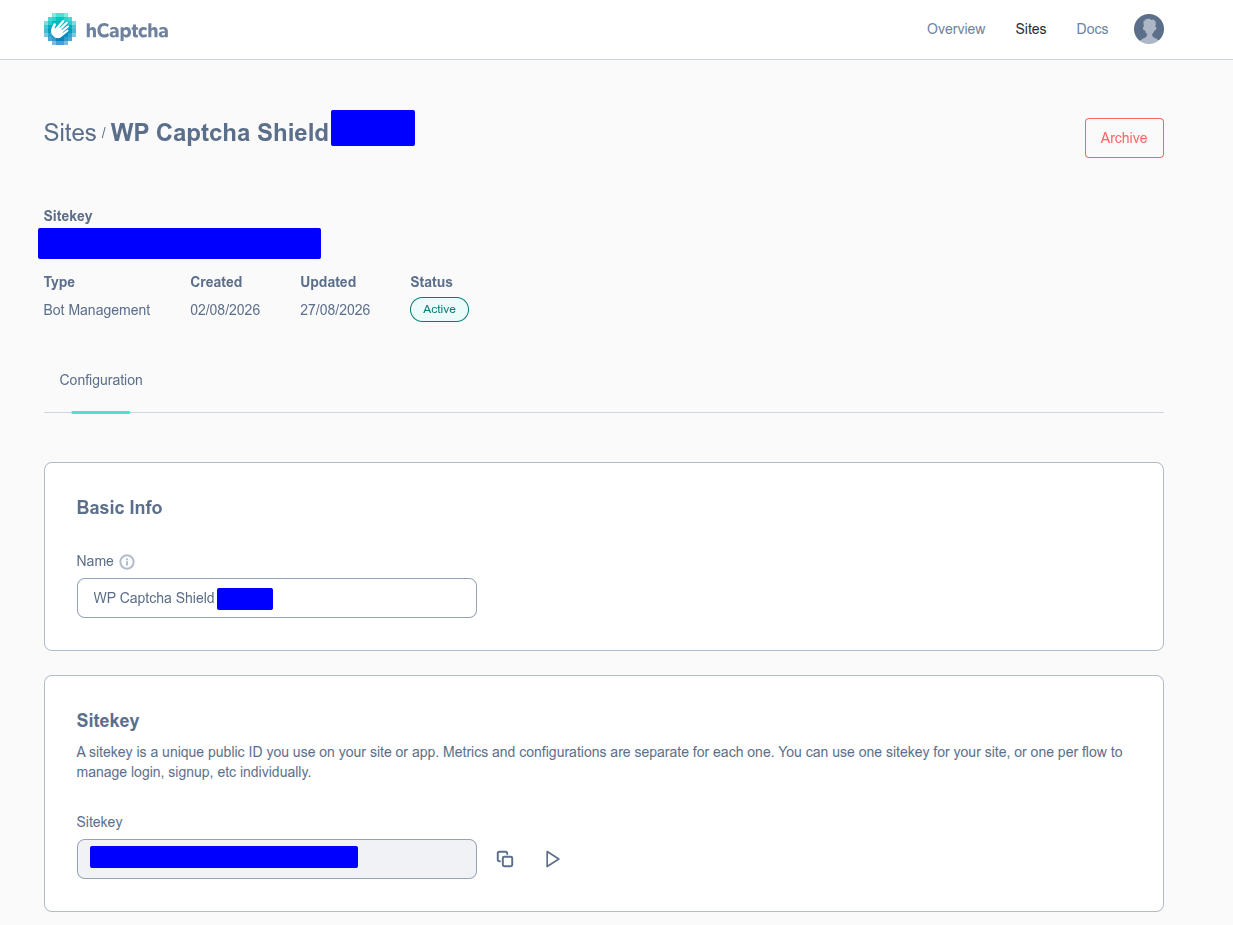Click the Type column label

pyautogui.click(x=59, y=282)
